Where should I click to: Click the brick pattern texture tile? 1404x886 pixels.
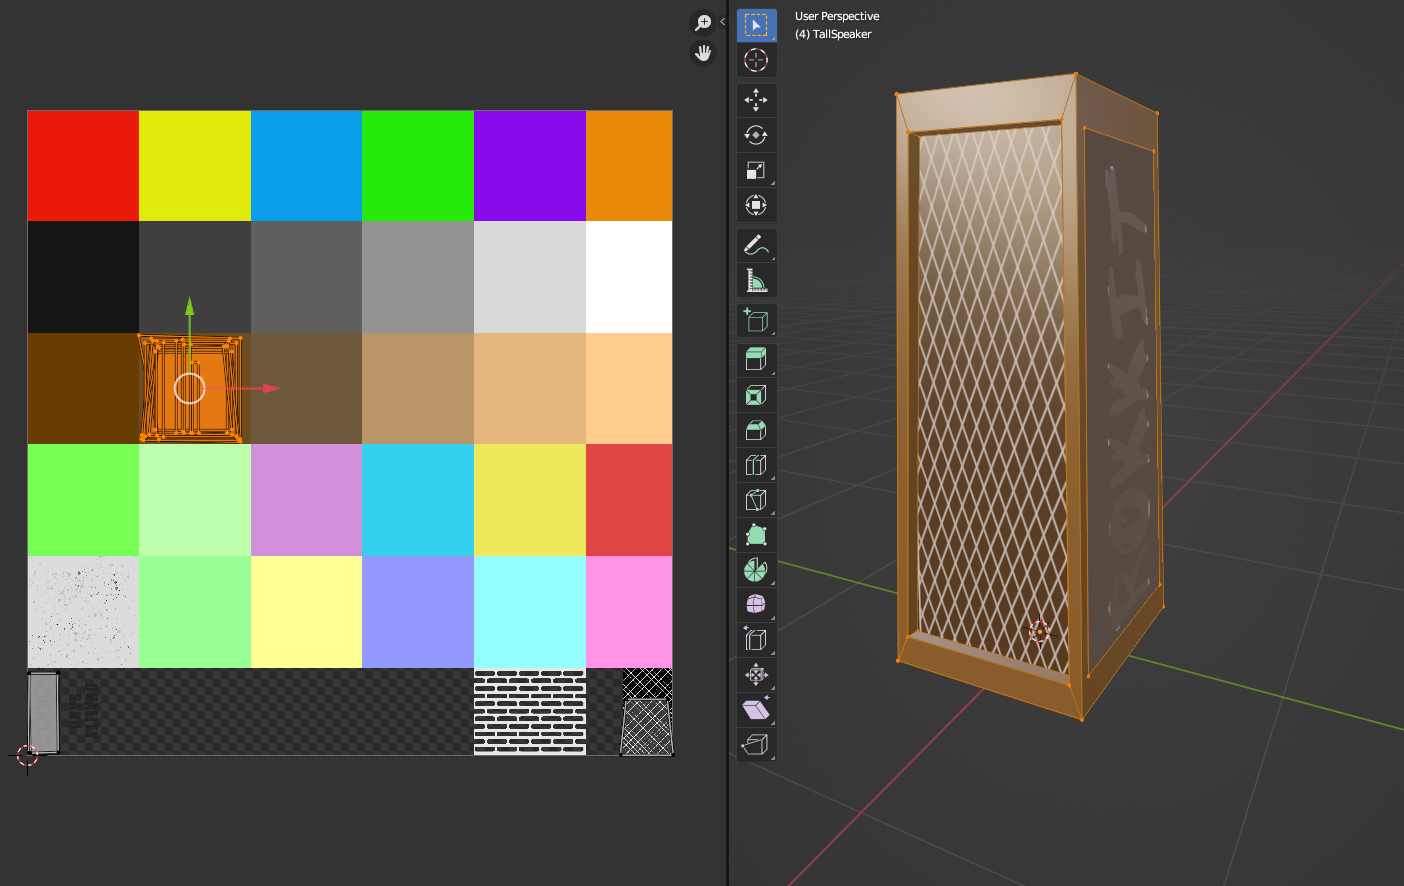click(x=529, y=711)
